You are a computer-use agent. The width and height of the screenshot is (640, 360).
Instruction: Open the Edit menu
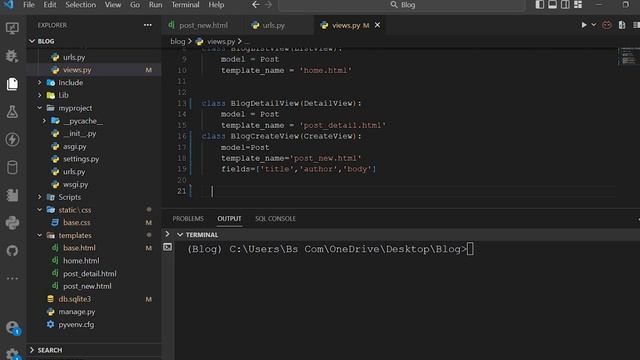tap(50, 5)
